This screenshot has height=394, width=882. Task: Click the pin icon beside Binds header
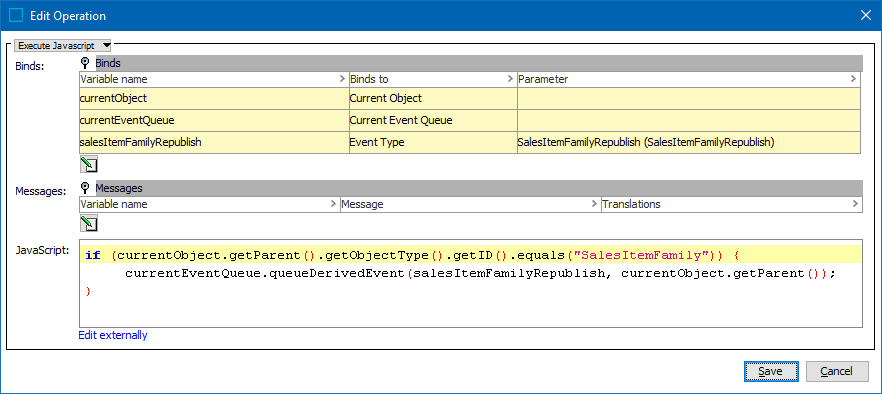coord(85,62)
